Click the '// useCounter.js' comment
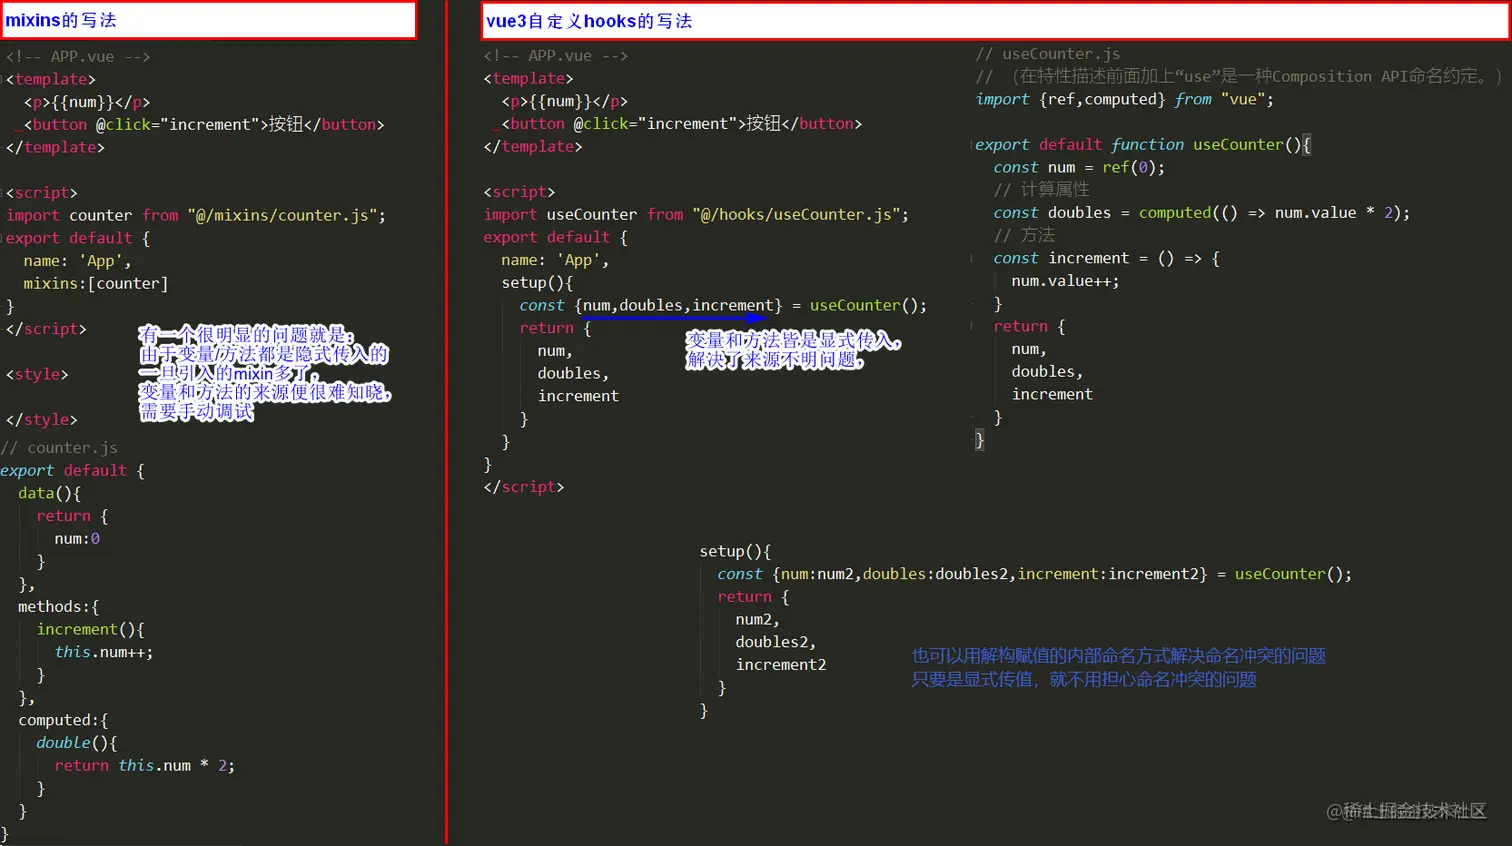The height and width of the screenshot is (846, 1512). pyautogui.click(x=1048, y=53)
